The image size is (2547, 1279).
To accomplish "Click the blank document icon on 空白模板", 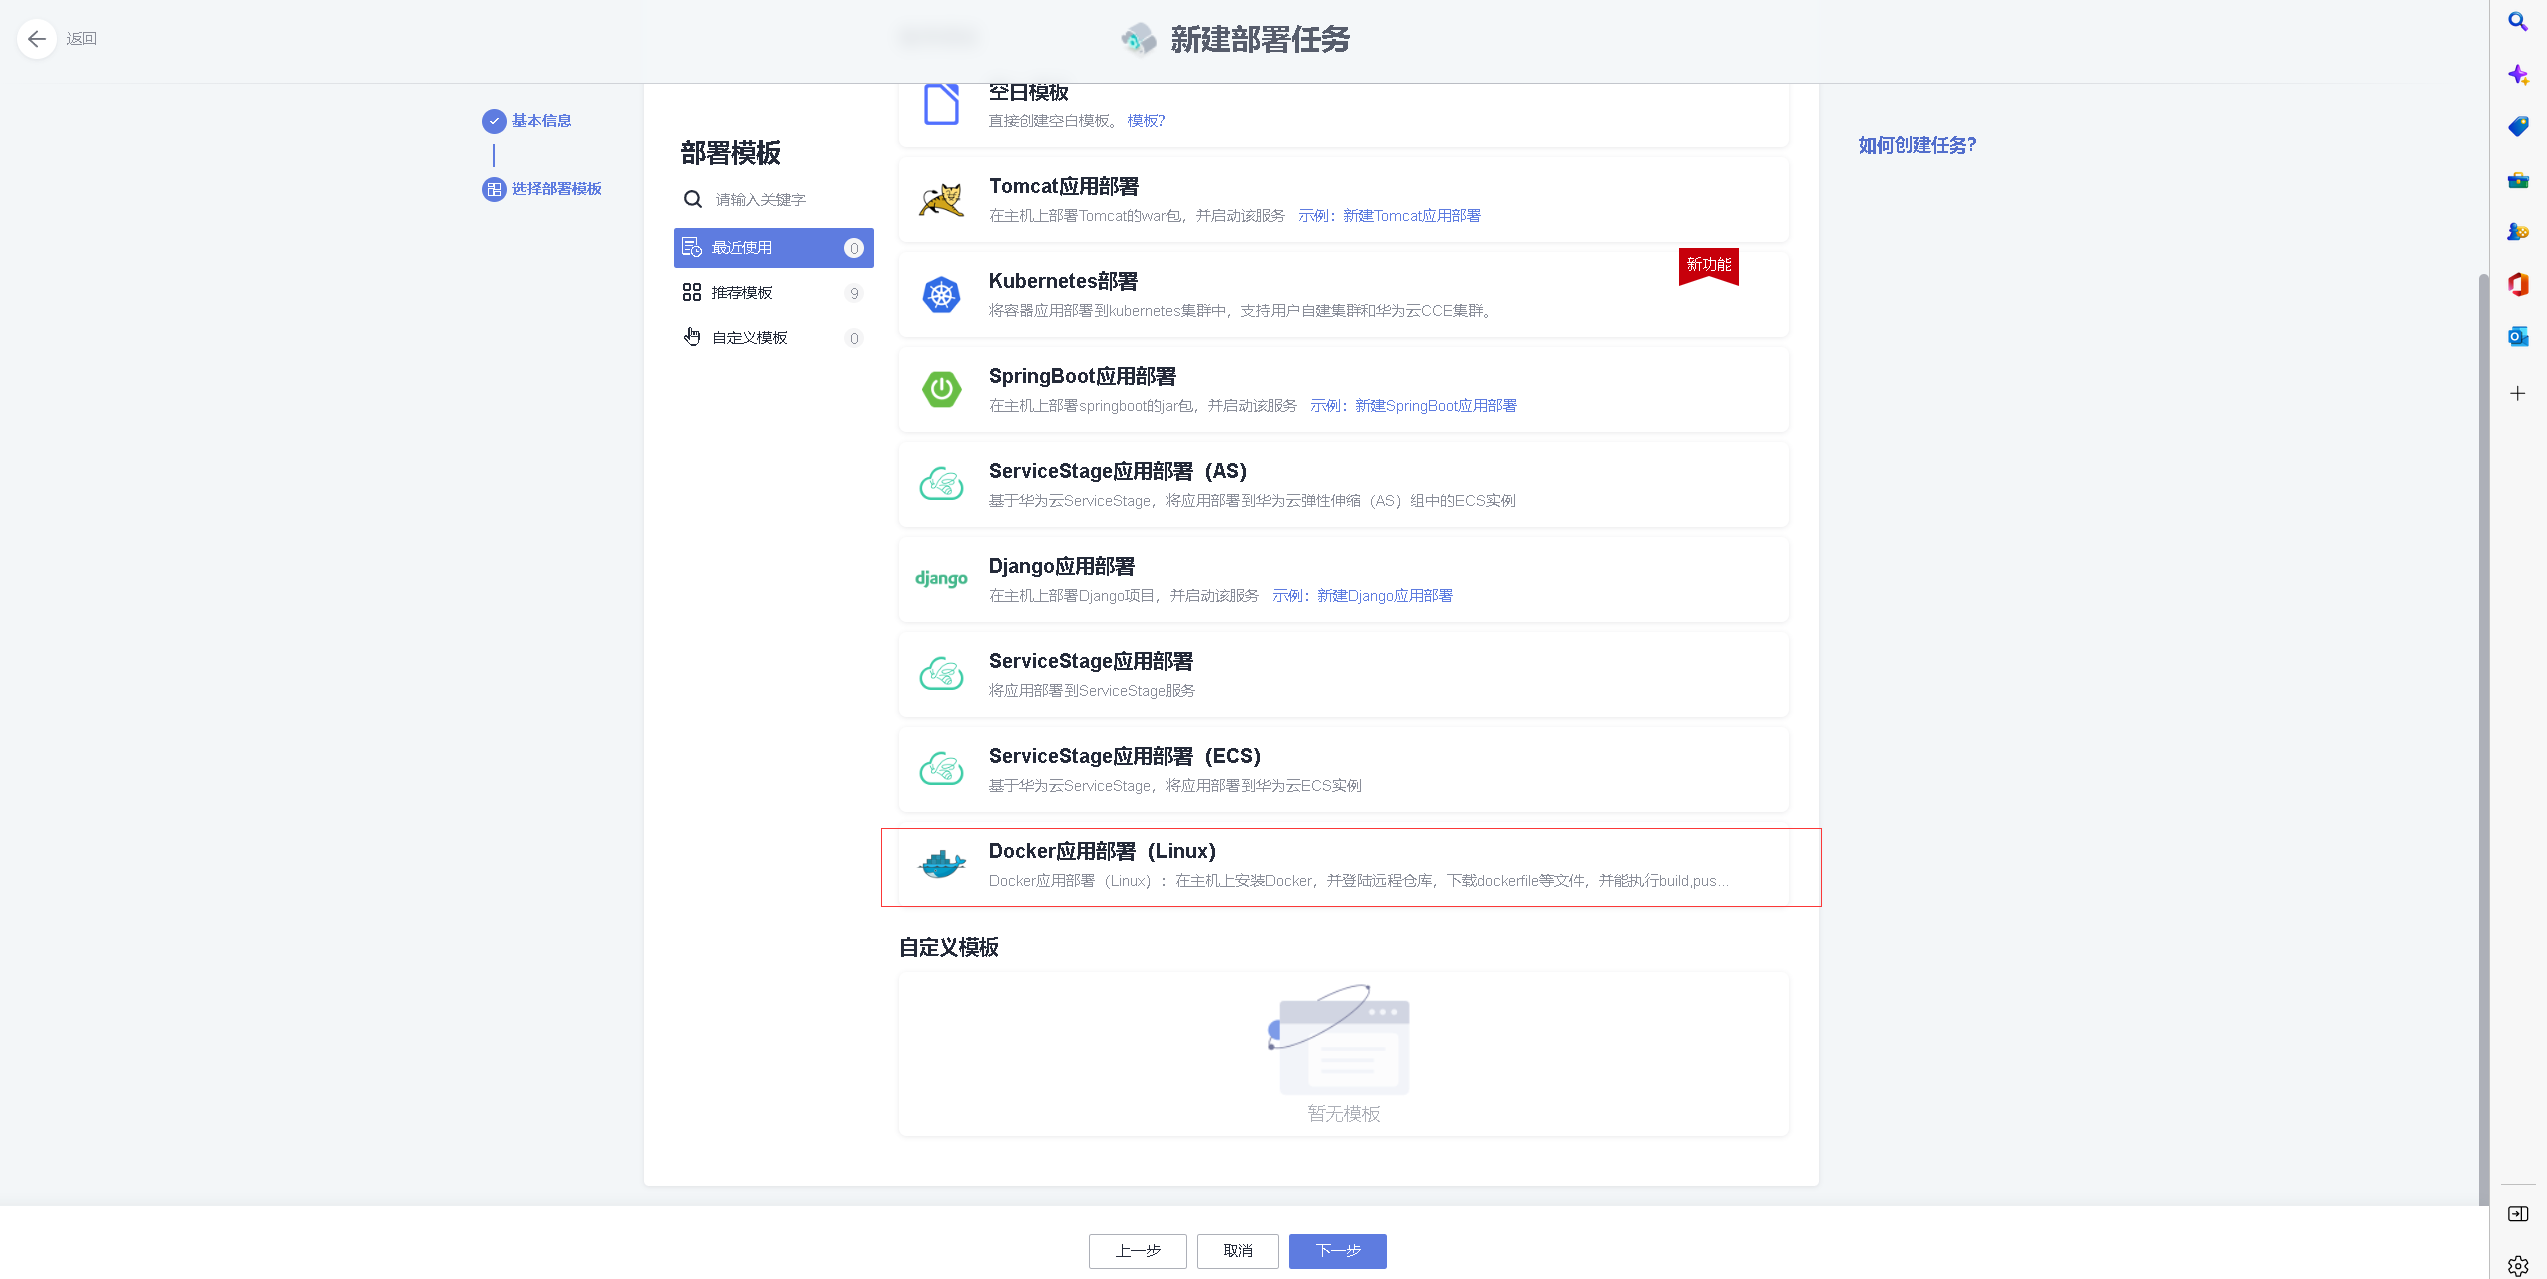I will pos(940,103).
